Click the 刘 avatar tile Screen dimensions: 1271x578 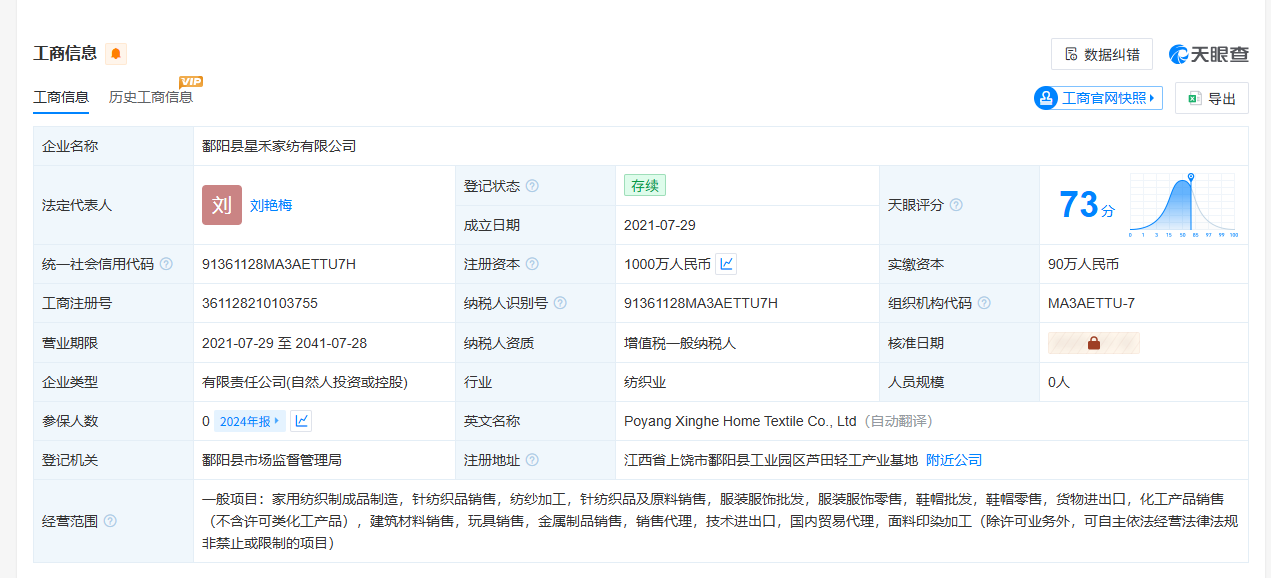pyautogui.click(x=222, y=205)
